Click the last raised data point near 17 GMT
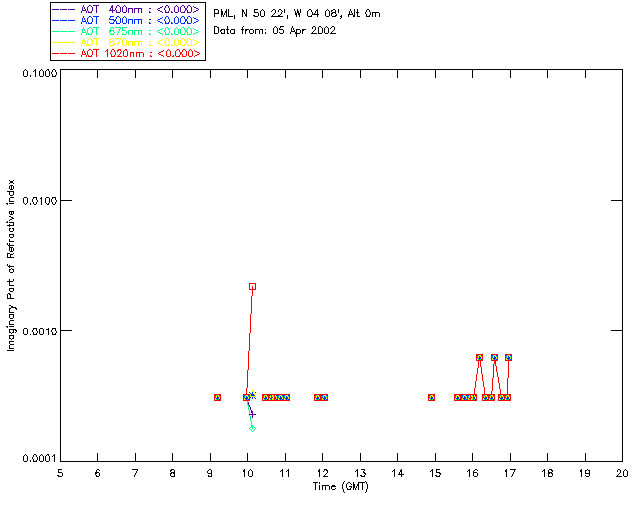Image resolution: width=640 pixels, height=512 pixels. click(508, 357)
